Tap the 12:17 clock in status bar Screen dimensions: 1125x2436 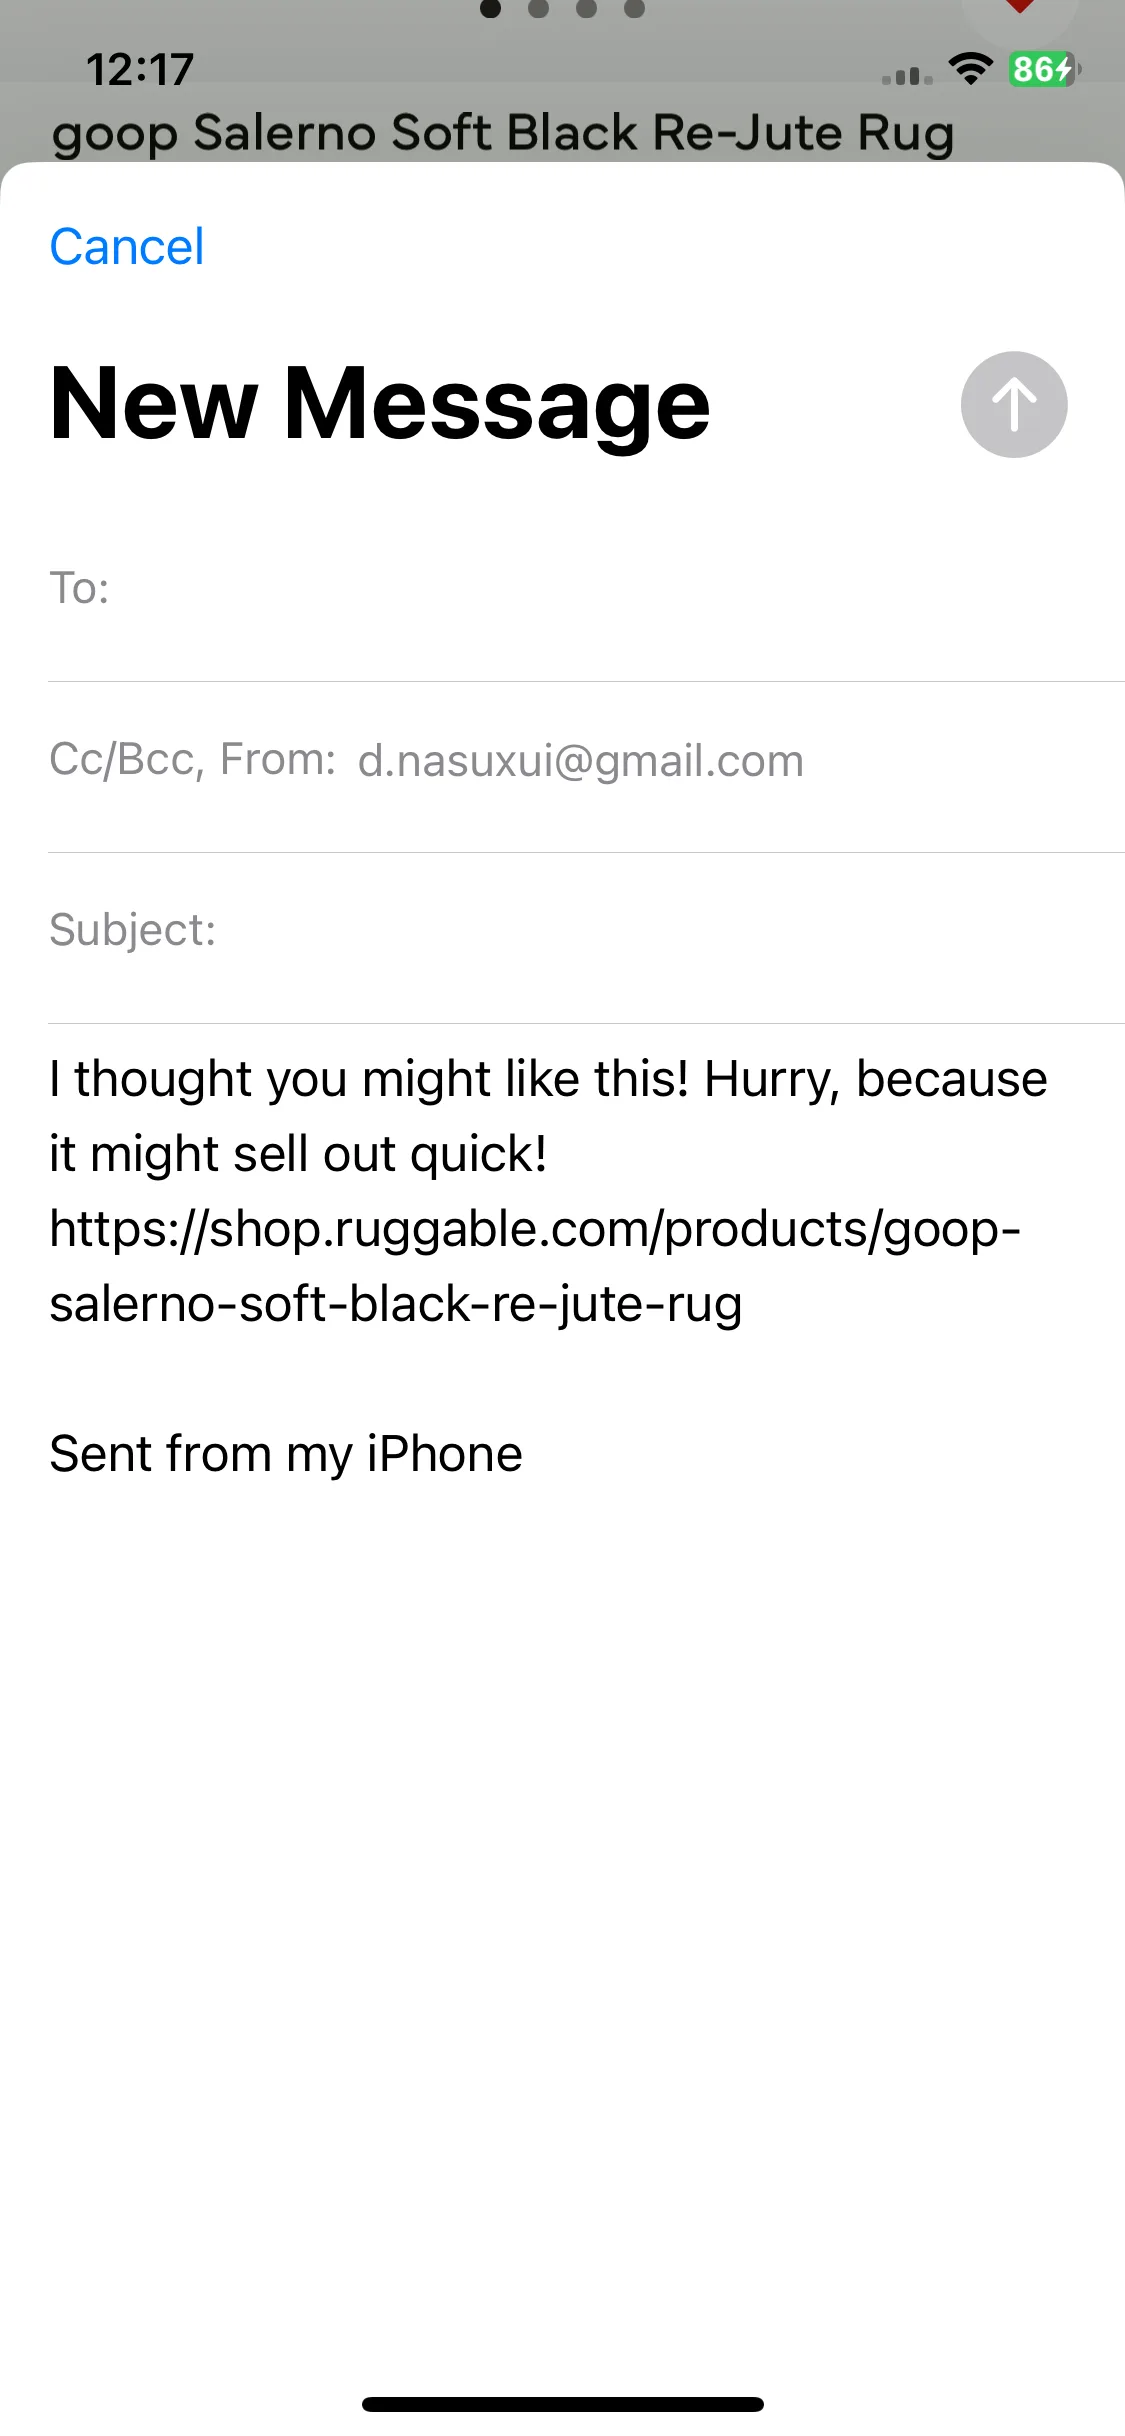coord(139,70)
